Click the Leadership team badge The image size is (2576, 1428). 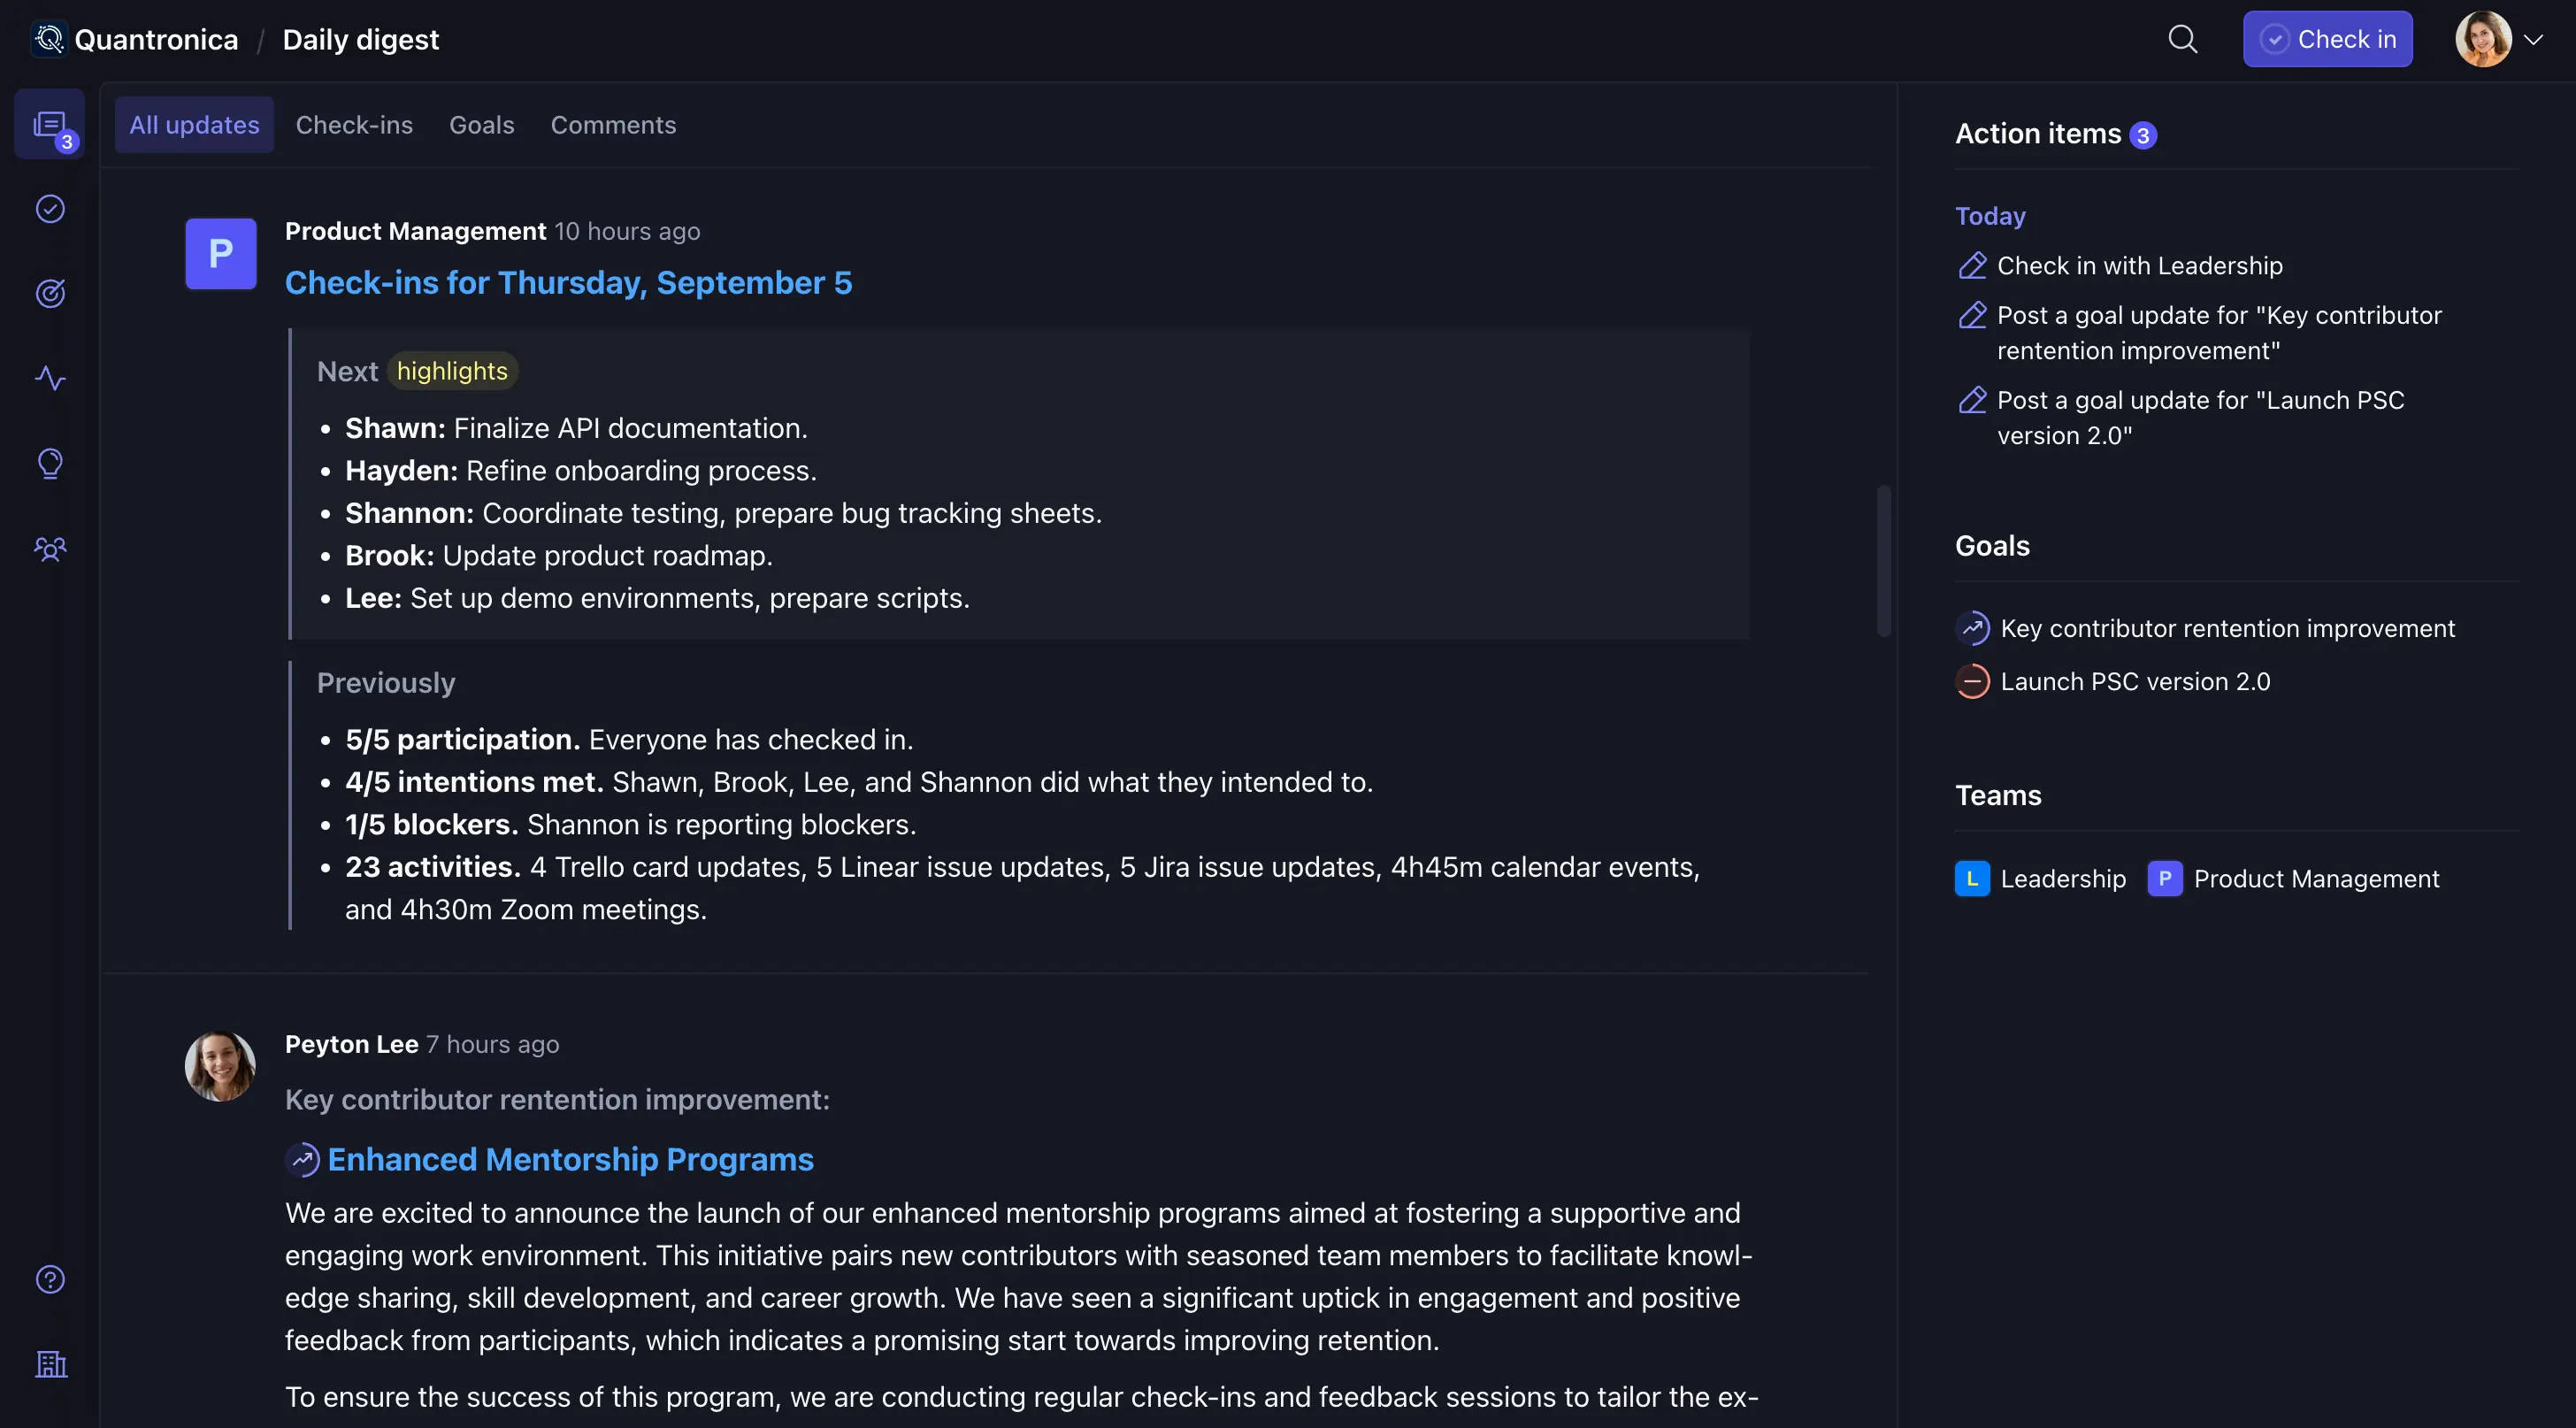2041,879
